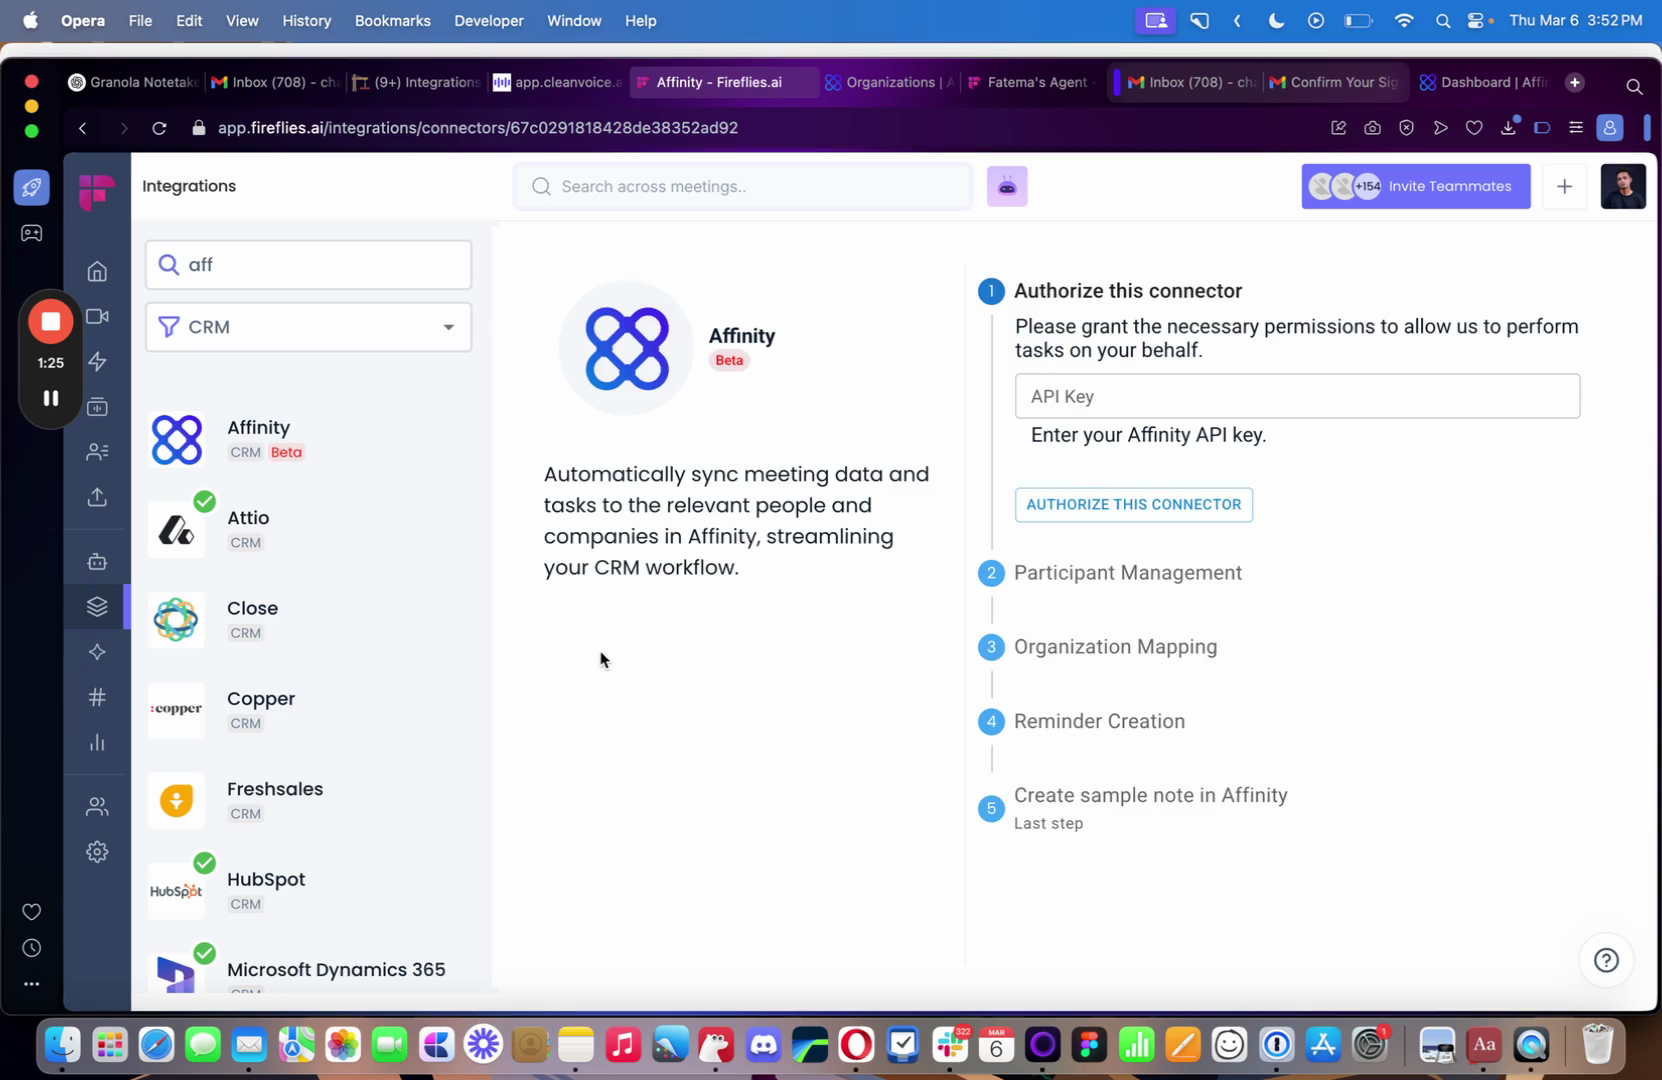Image resolution: width=1662 pixels, height=1080 pixels.
Task: Select HubSpot integration
Action: [310, 890]
